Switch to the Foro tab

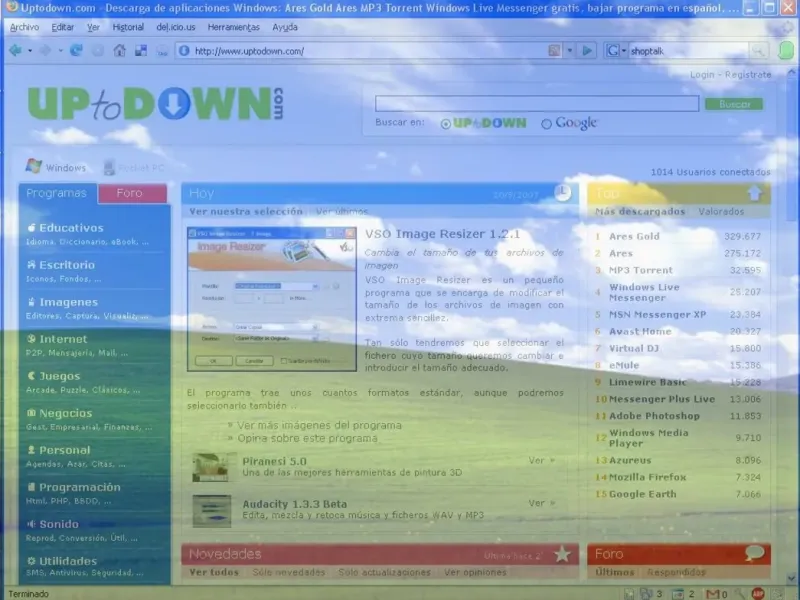133,193
